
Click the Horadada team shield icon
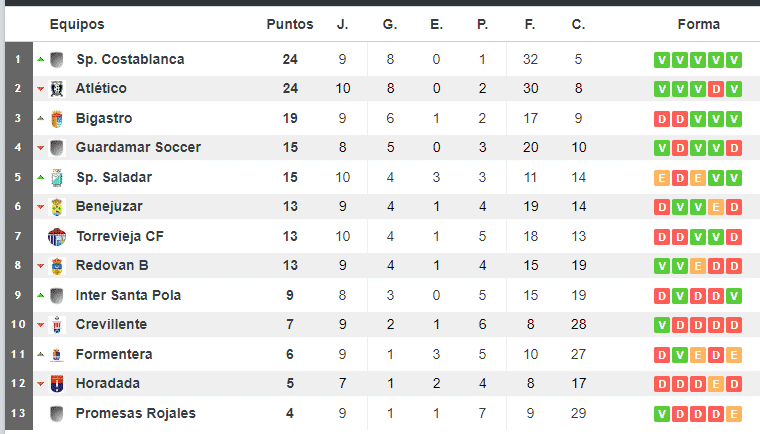coord(57,384)
